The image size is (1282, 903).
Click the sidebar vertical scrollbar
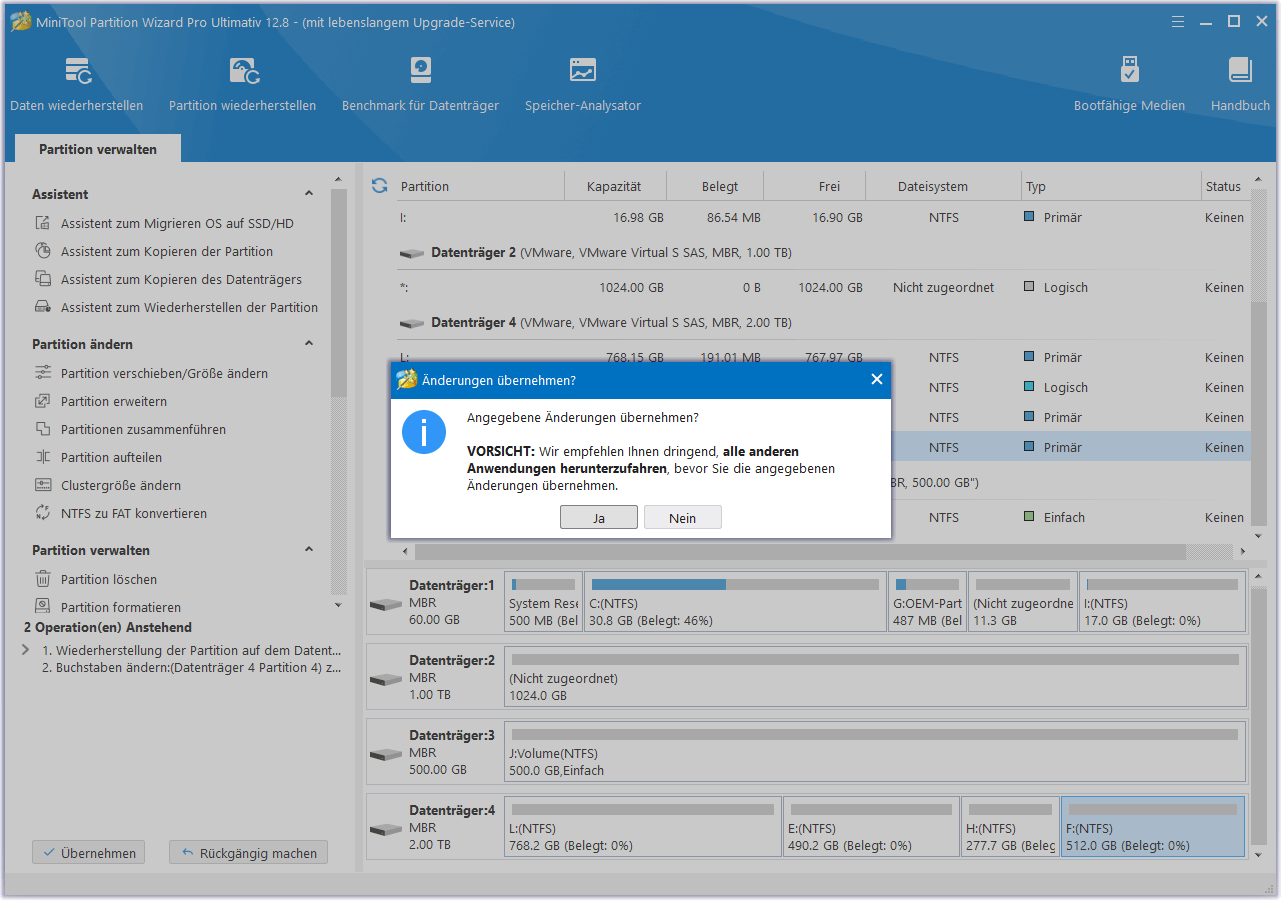[x=339, y=292]
